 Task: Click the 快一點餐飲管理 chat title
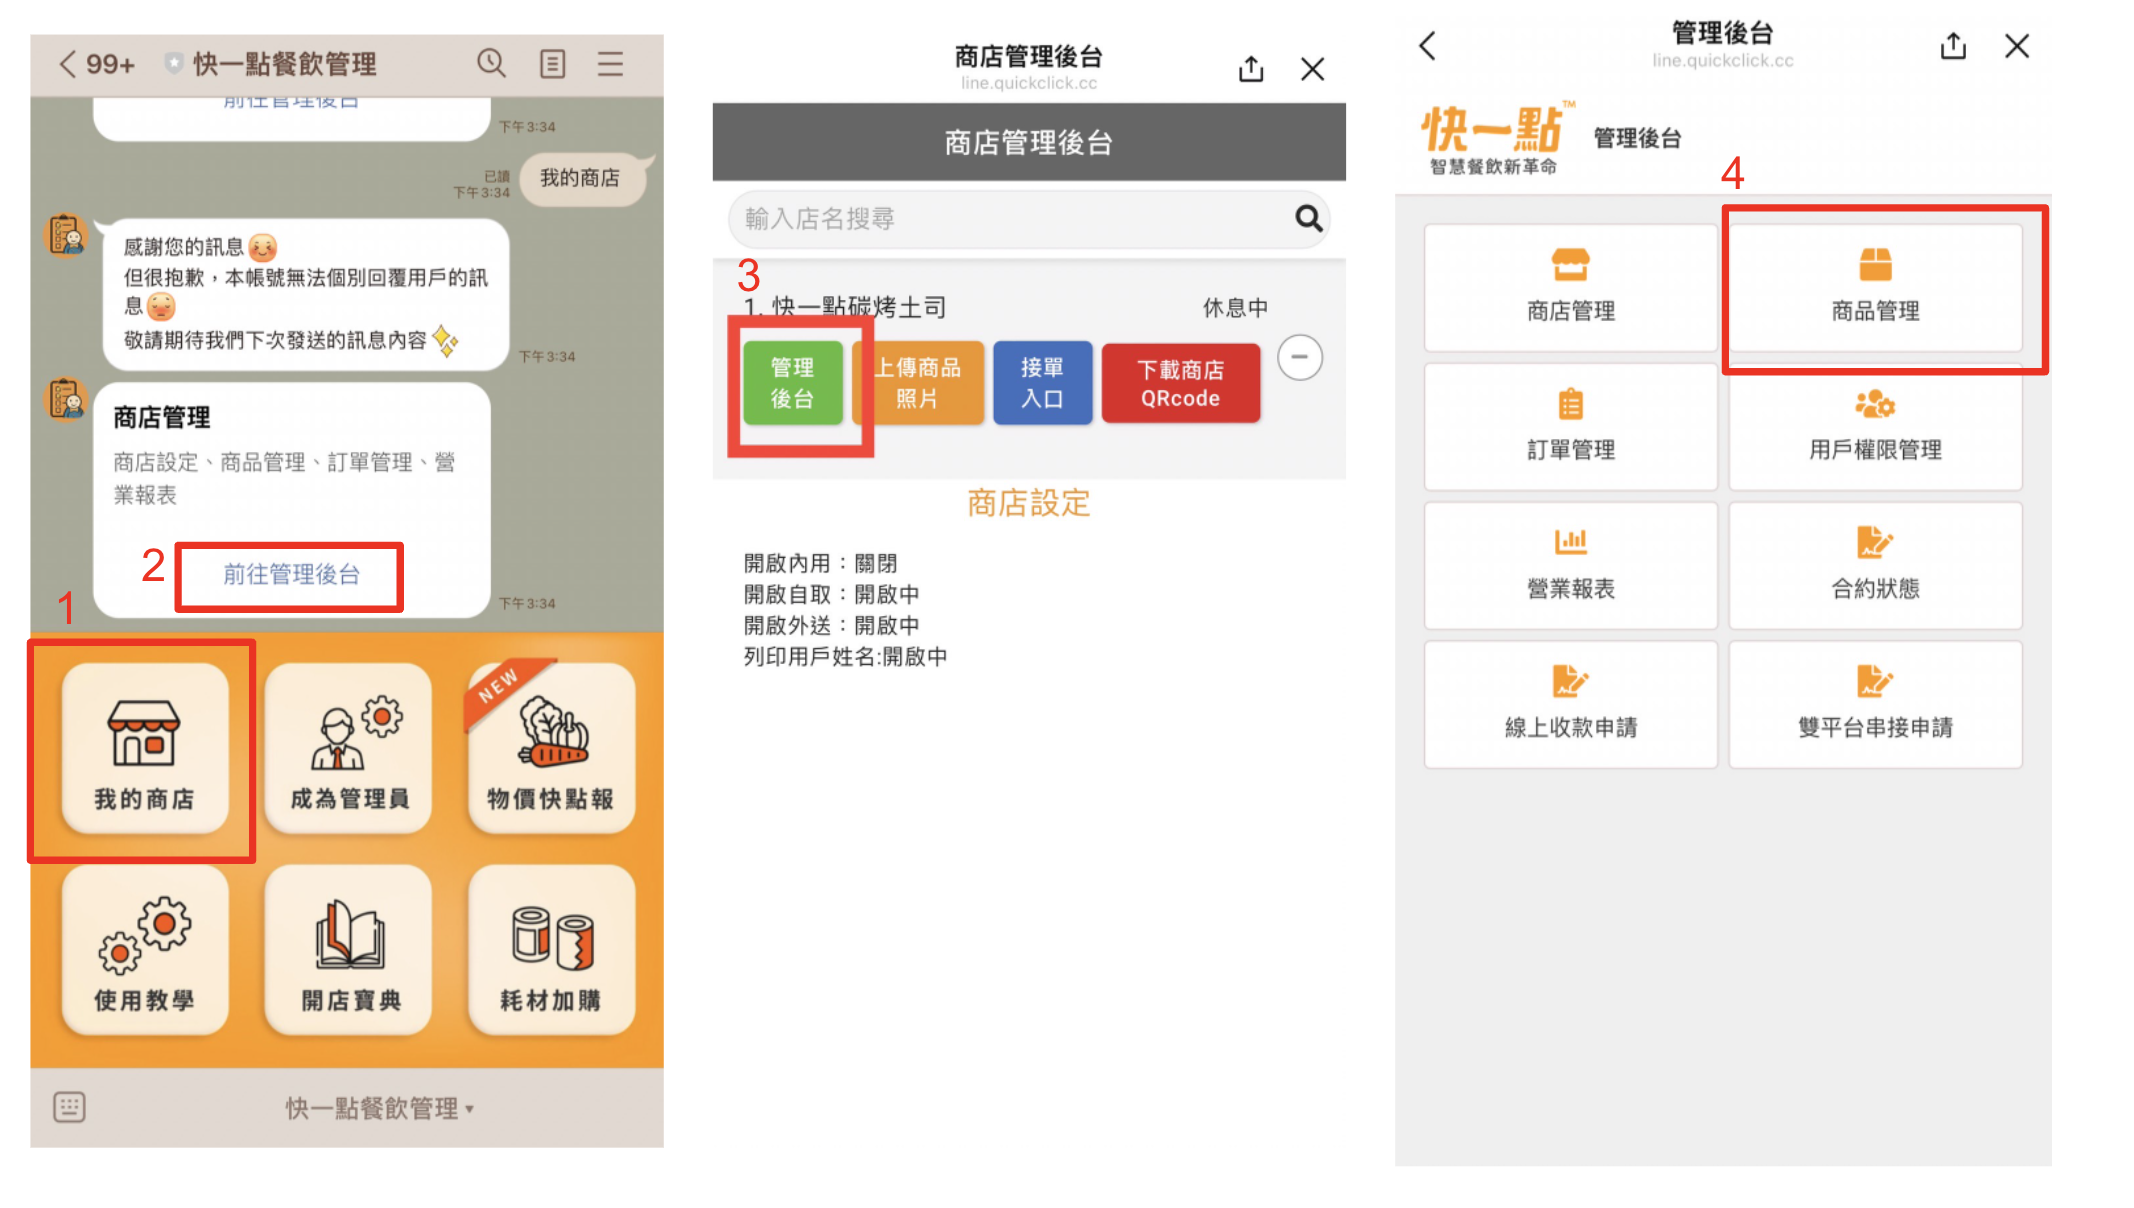285,64
